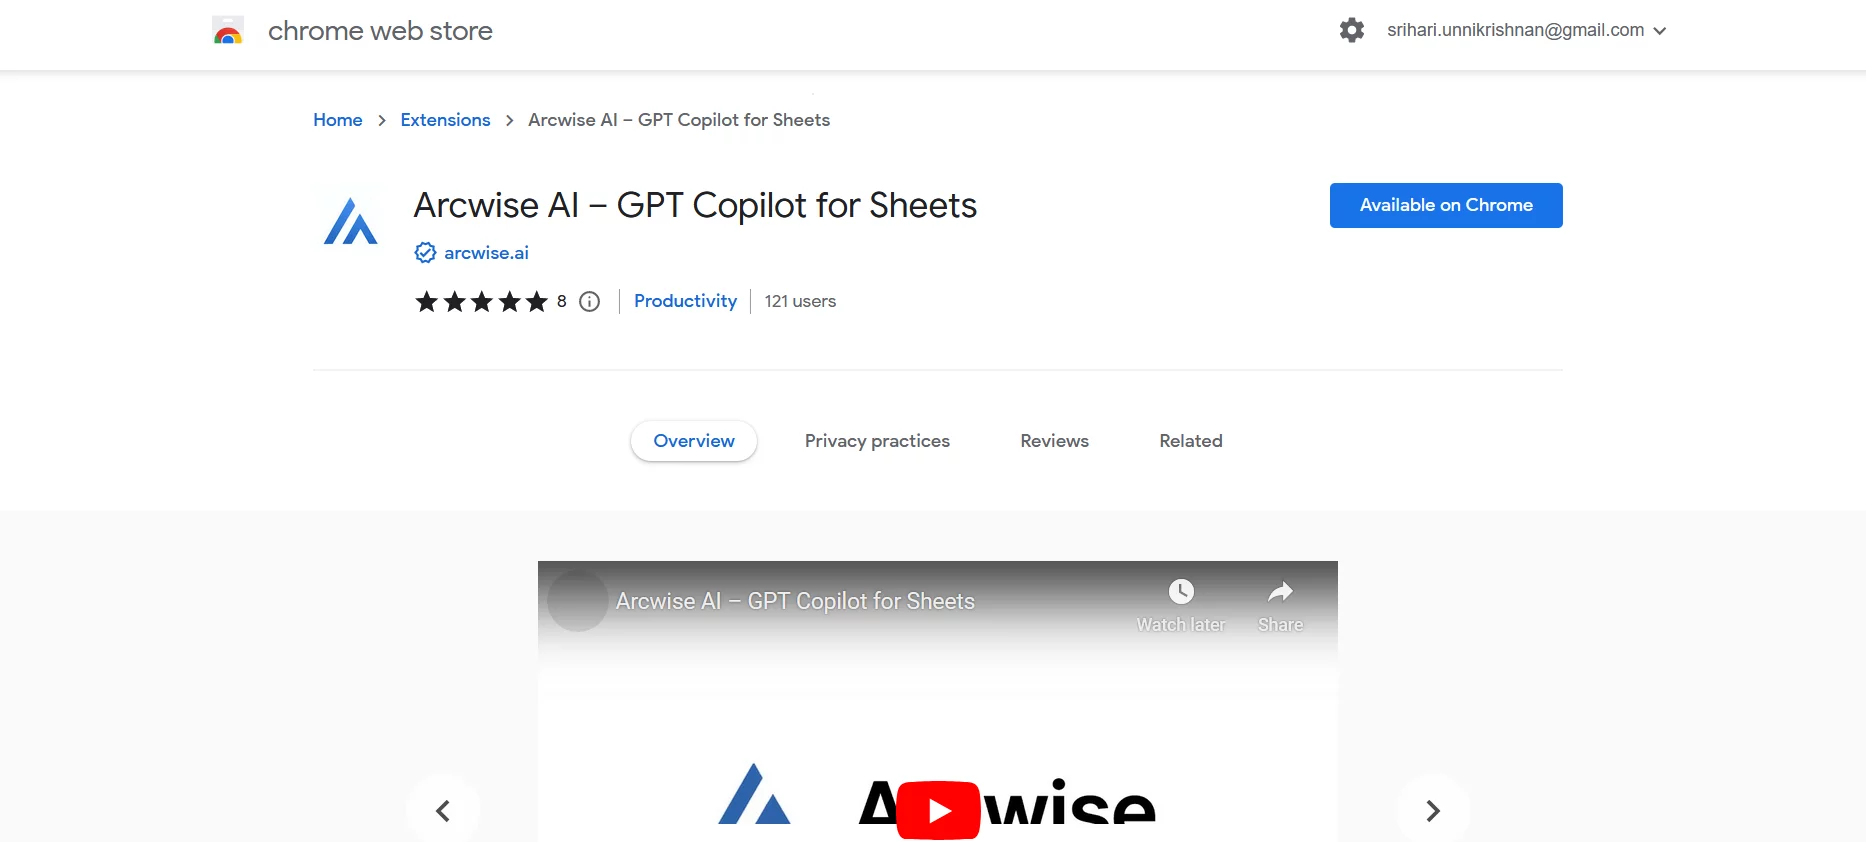The width and height of the screenshot is (1866, 842).
Task: Click the video title Arcwise AI link
Action: pos(795,601)
